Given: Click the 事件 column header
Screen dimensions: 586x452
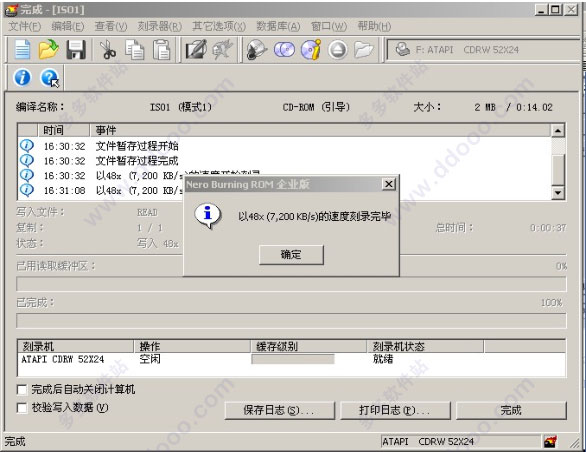Looking at the screenshot, I should click(x=320, y=130).
